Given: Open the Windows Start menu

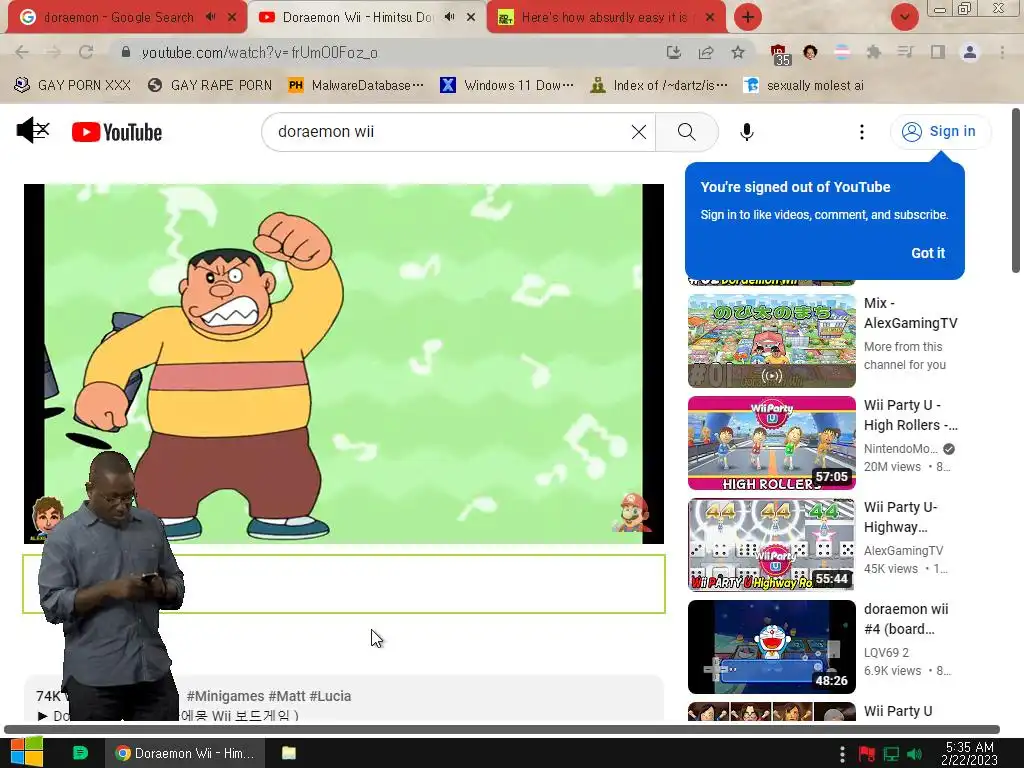Looking at the screenshot, I should [27, 752].
